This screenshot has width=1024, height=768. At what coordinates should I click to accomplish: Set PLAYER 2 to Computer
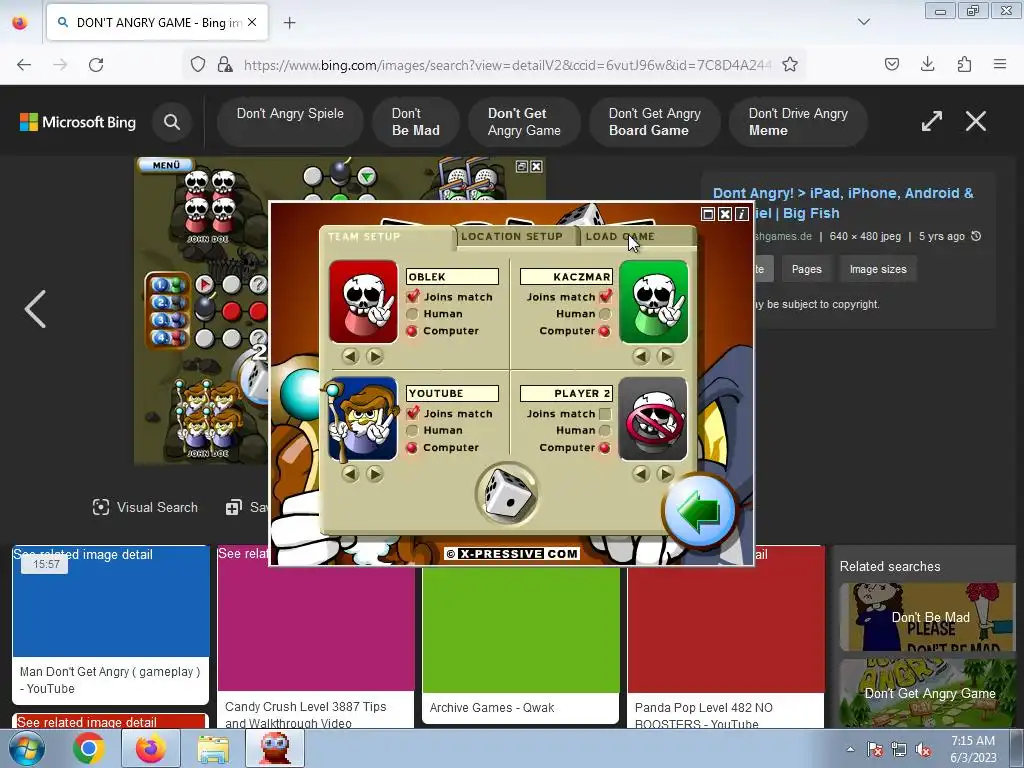point(605,448)
